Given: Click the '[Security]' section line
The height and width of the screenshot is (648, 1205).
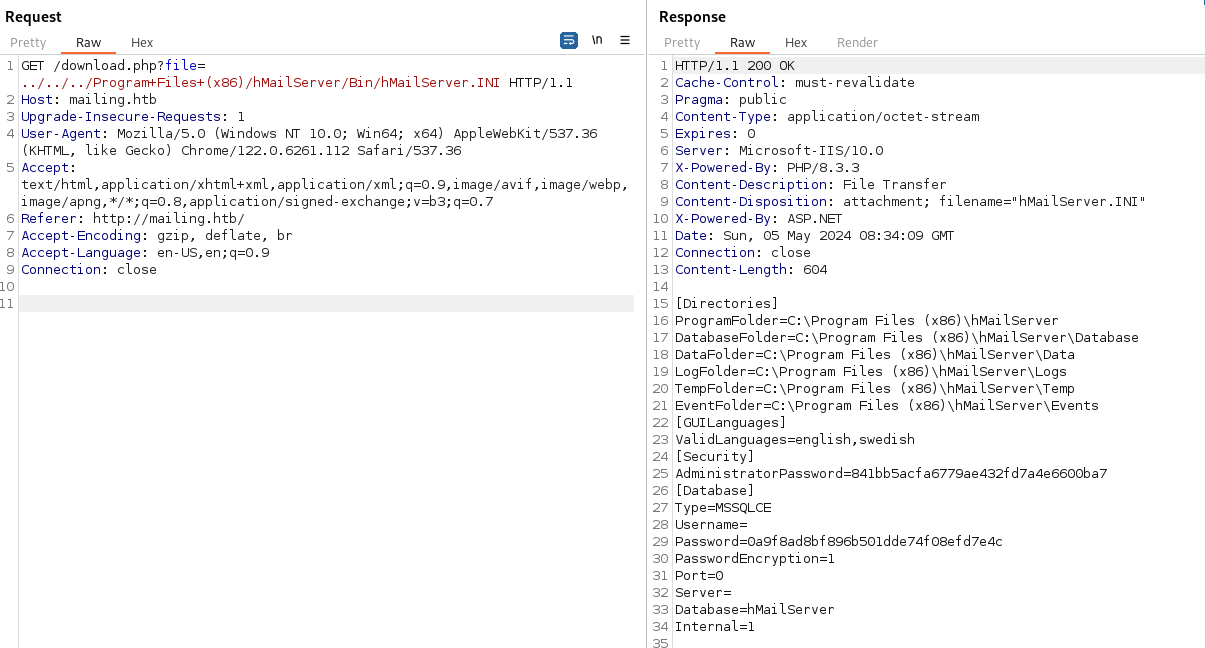Looking at the screenshot, I should [x=715, y=456].
